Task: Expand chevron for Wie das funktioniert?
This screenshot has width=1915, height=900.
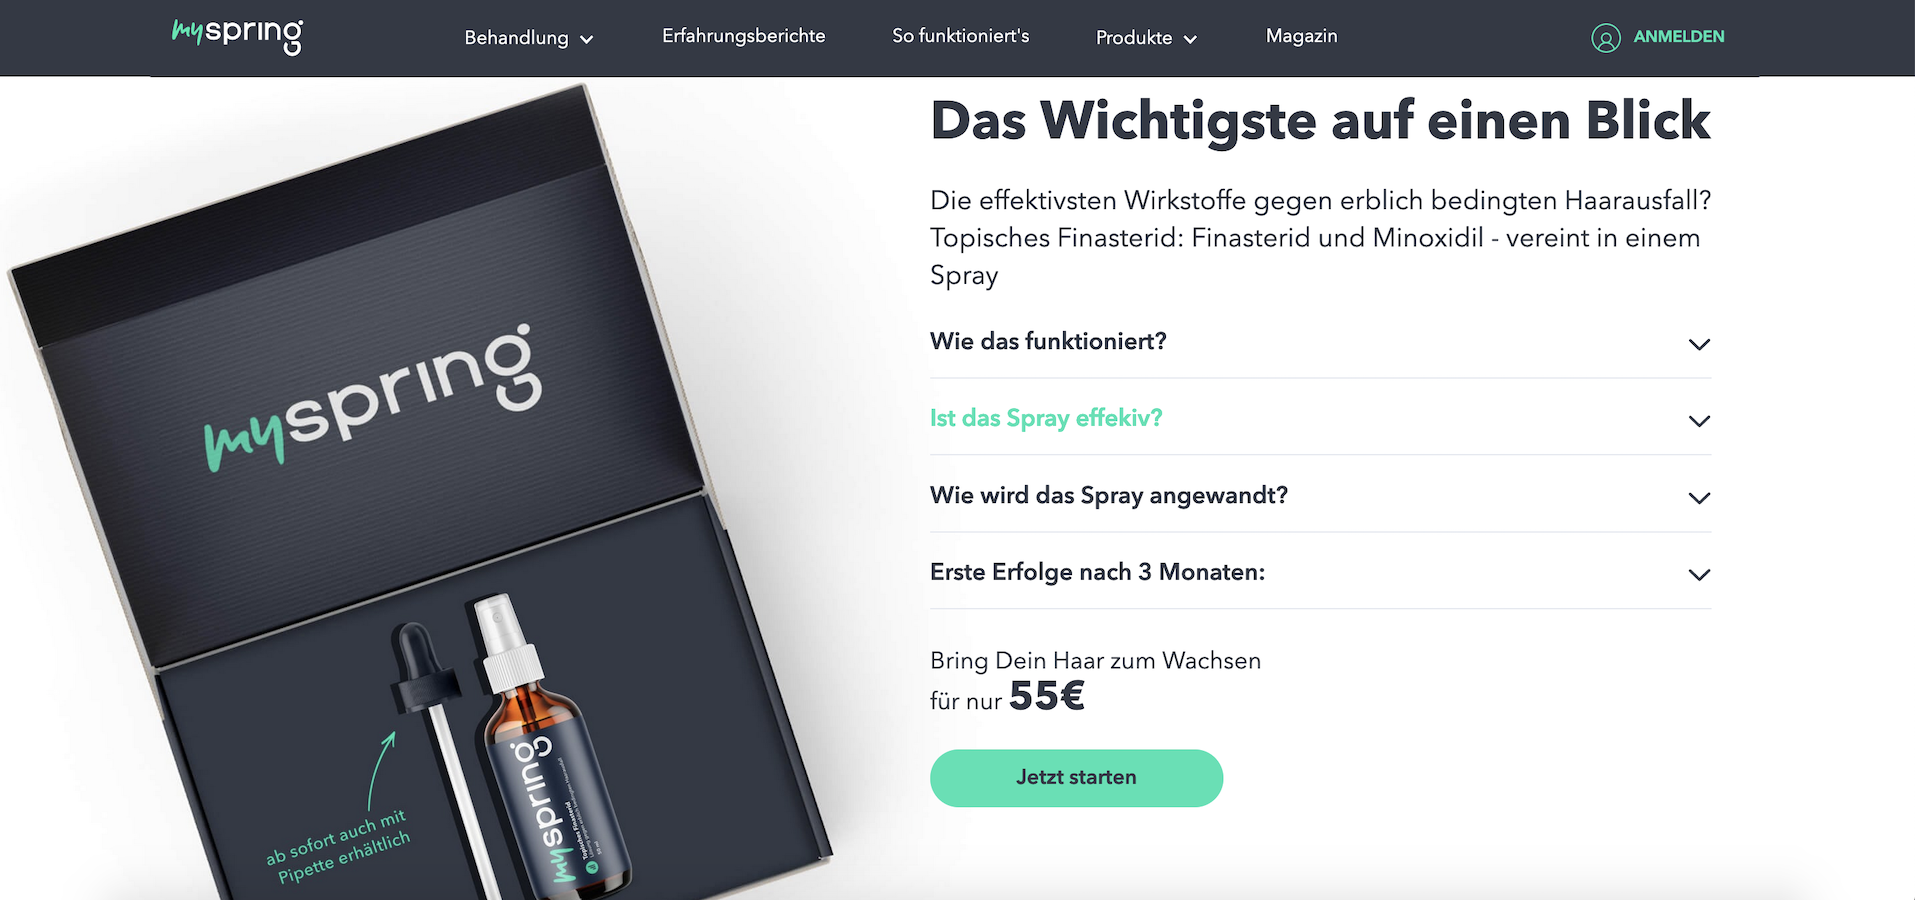Action: (x=1698, y=344)
